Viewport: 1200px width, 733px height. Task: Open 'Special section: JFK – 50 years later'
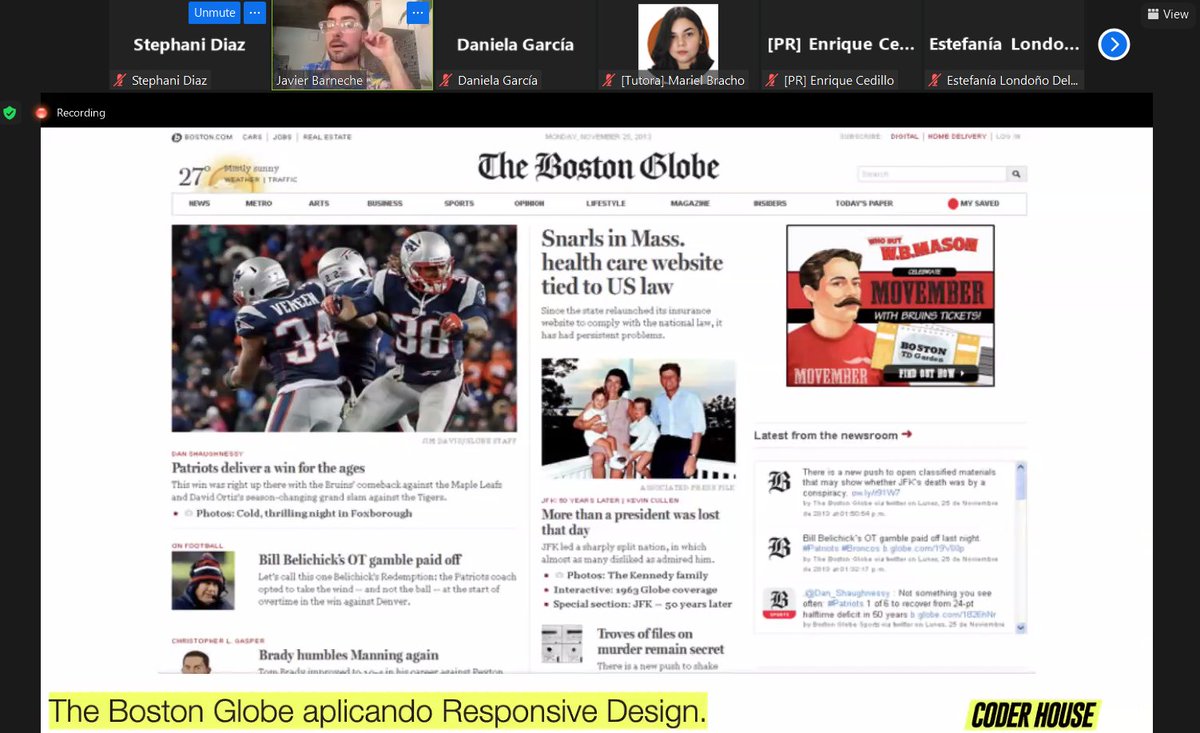point(643,604)
